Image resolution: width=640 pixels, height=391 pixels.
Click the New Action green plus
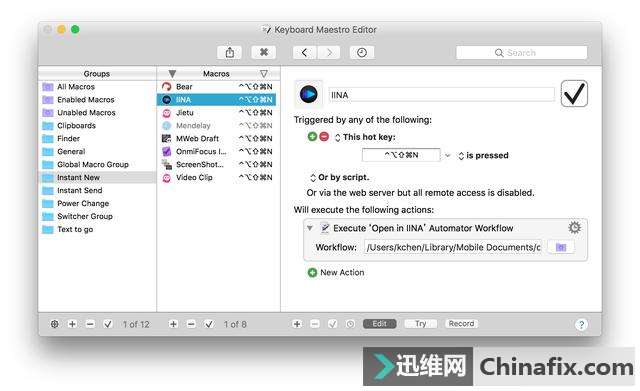tap(312, 273)
